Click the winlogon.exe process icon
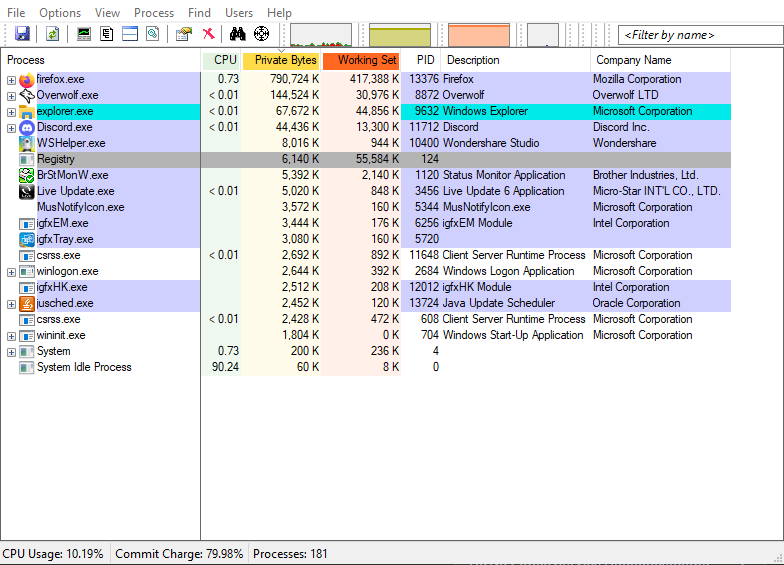 (x=26, y=272)
